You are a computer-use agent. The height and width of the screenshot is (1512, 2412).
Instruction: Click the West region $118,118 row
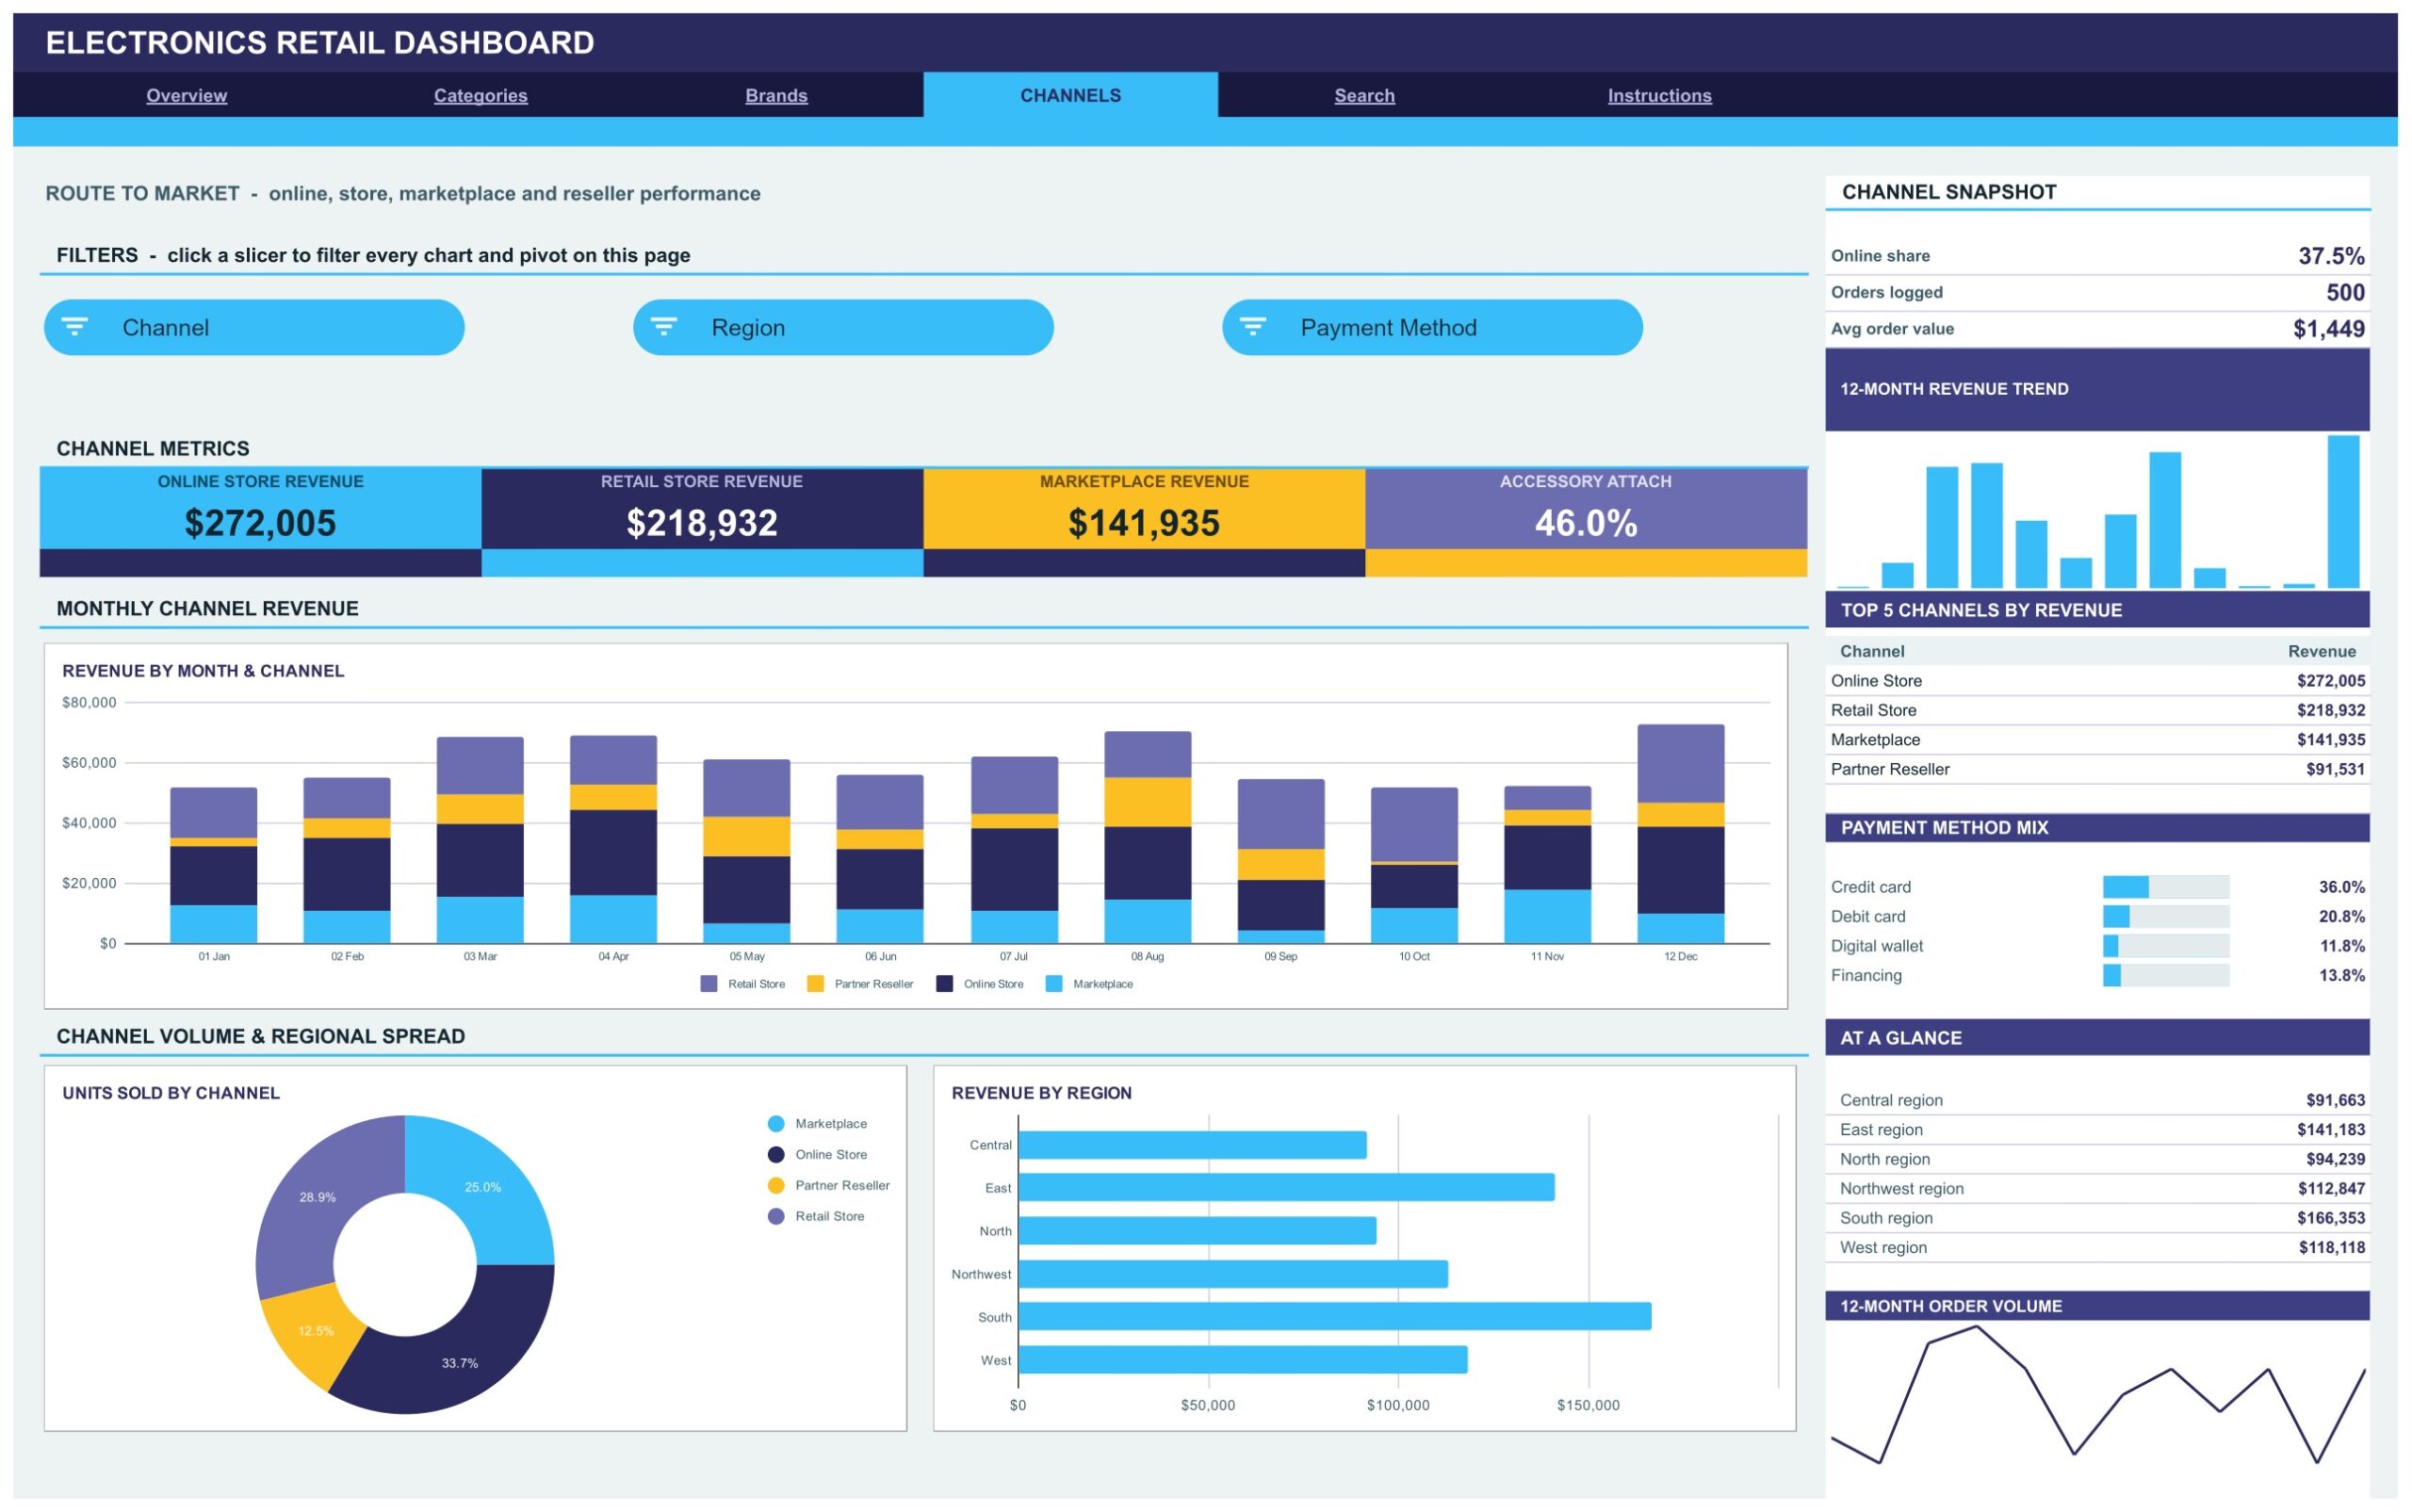coord(2097,1248)
